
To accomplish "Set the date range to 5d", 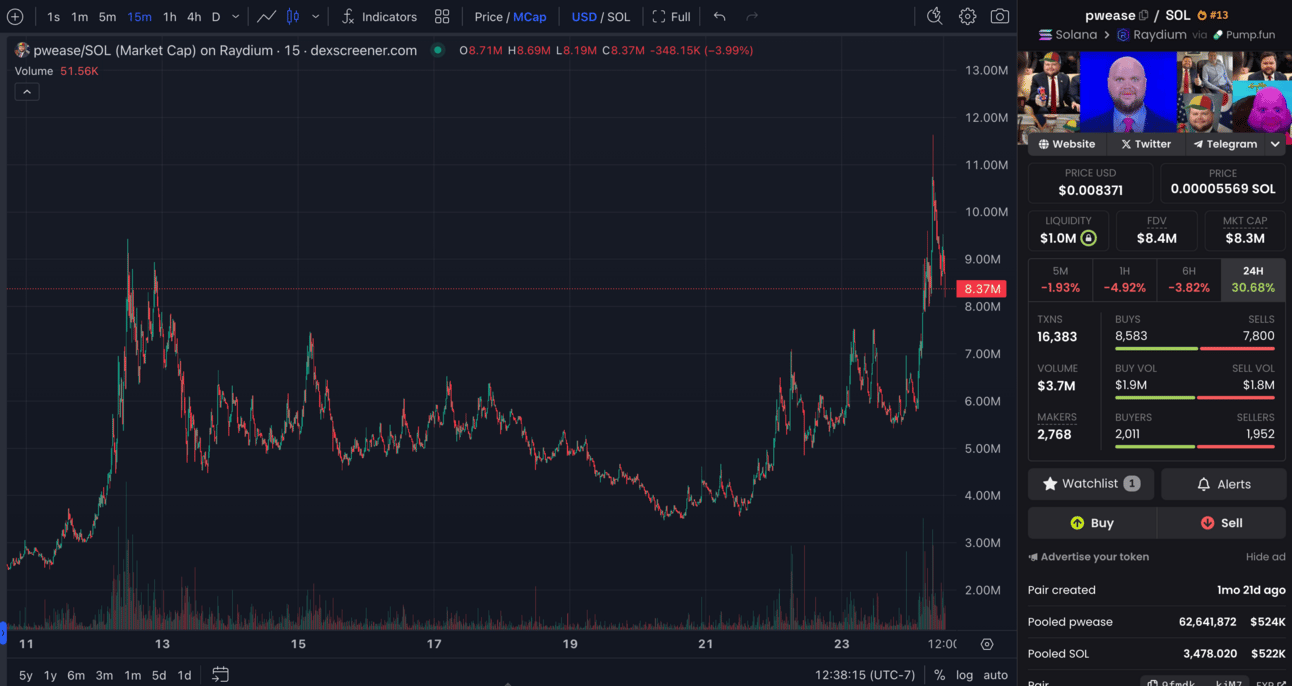I will point(159,675).
